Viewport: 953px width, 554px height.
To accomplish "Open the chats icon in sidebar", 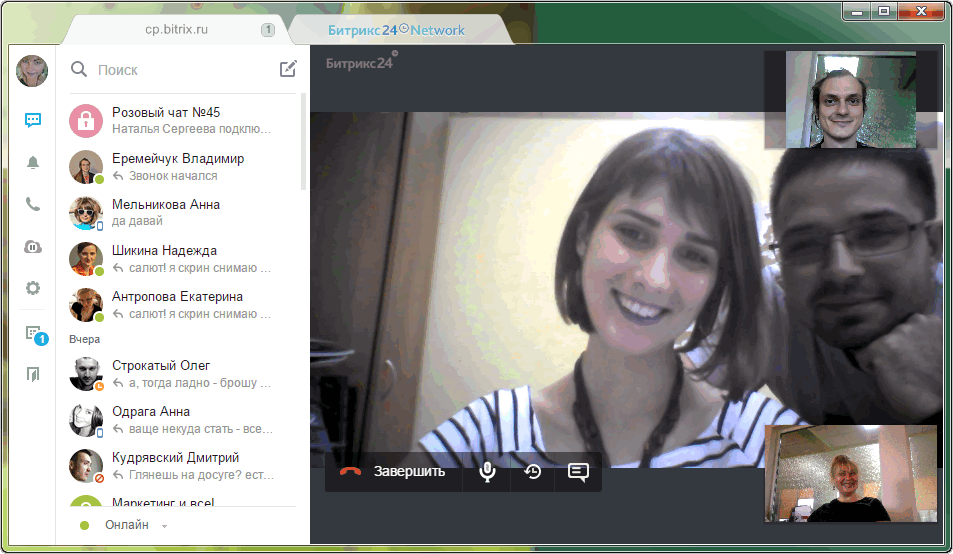I will tap(33, 120).
